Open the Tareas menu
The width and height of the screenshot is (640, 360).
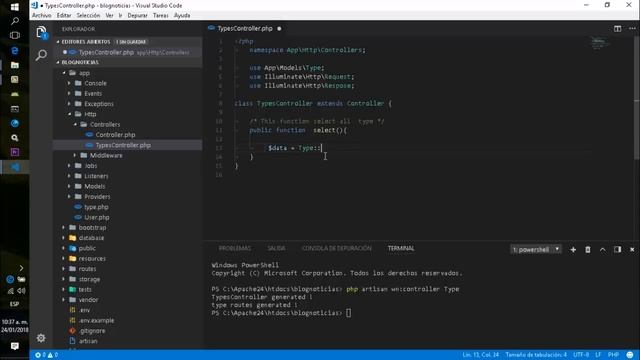160,16
